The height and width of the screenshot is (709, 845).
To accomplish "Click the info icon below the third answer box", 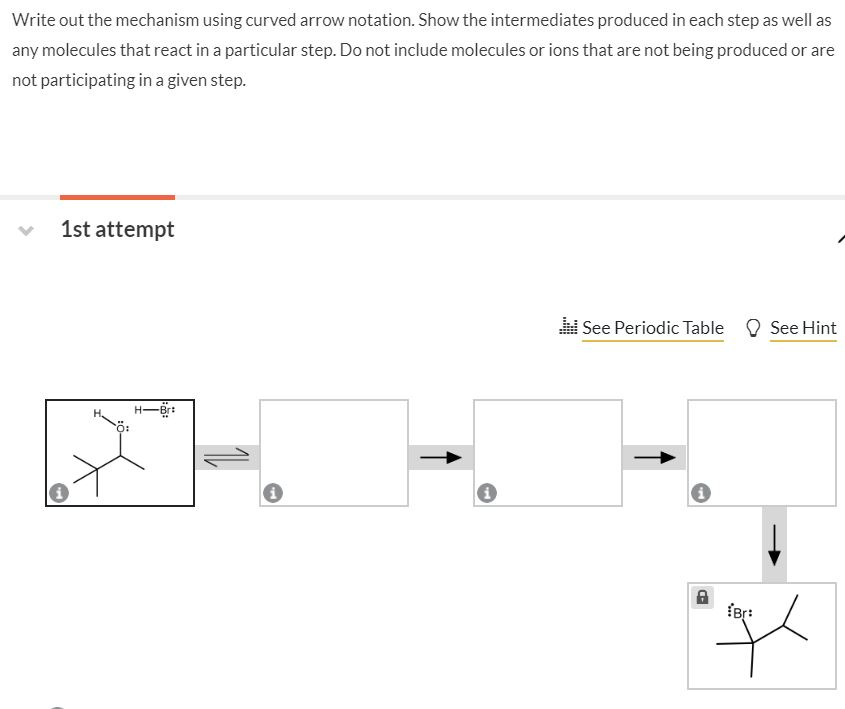I will pos(487,491).
